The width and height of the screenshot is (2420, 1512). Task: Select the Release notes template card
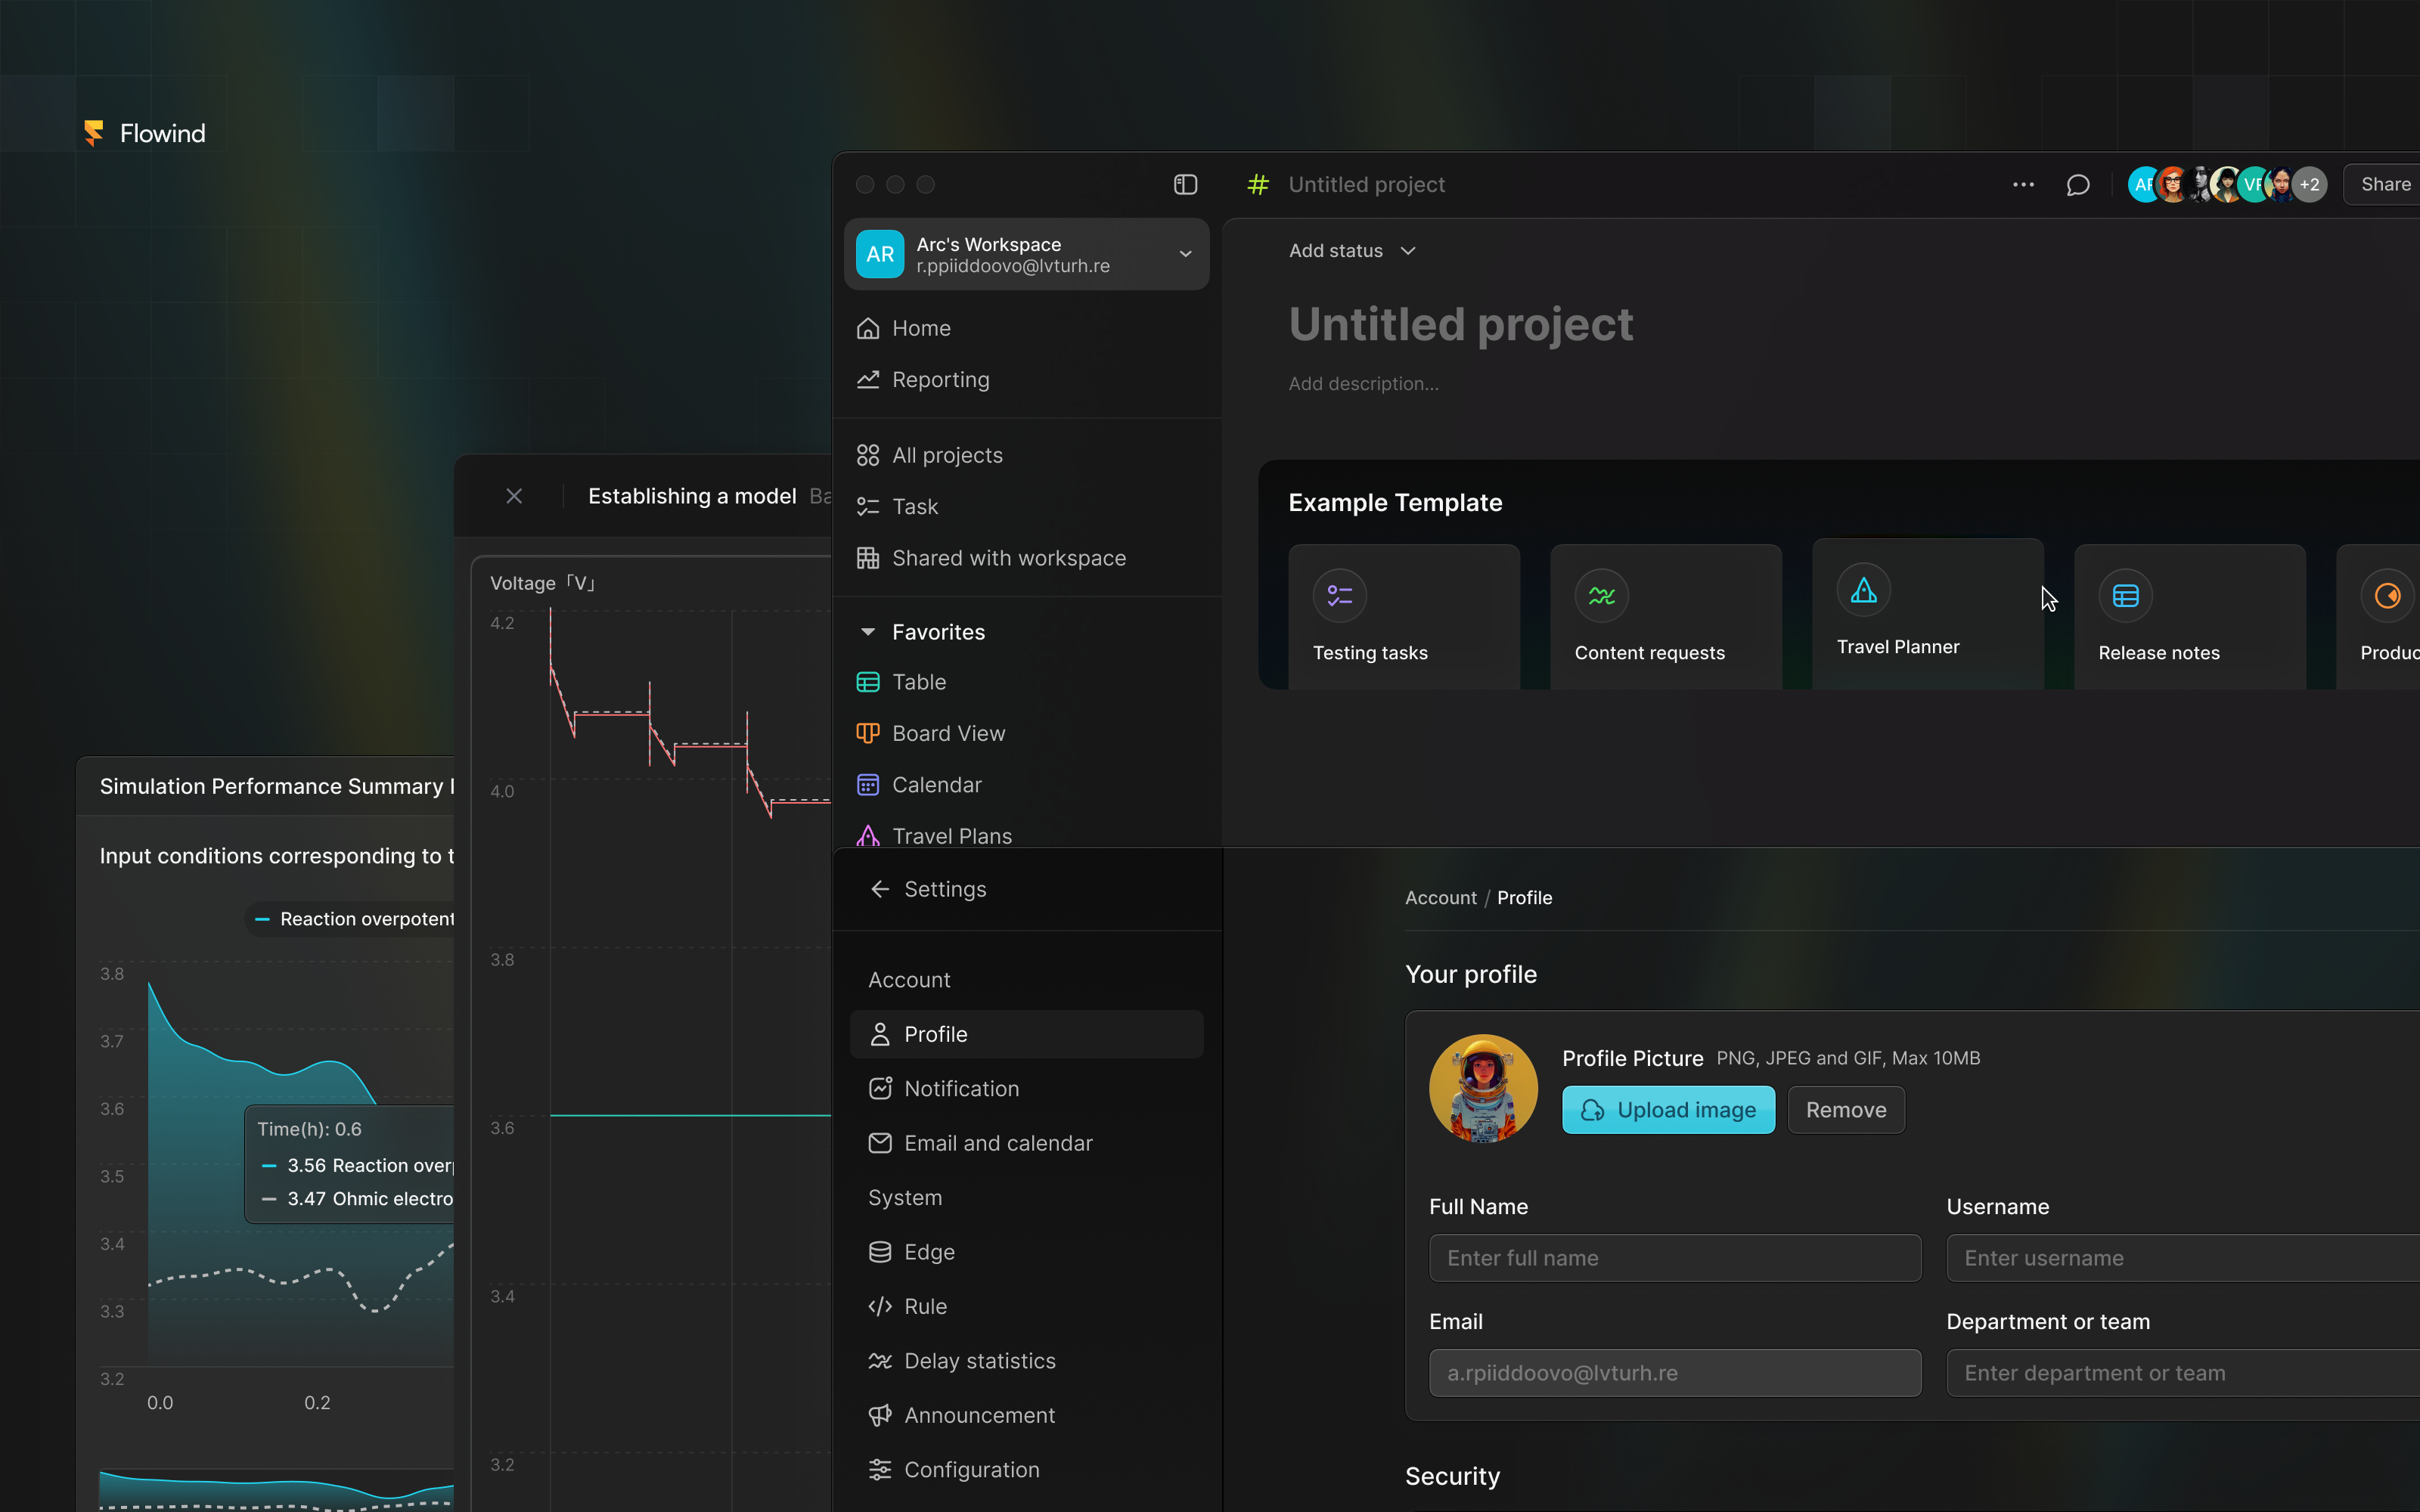point(2190,616)
